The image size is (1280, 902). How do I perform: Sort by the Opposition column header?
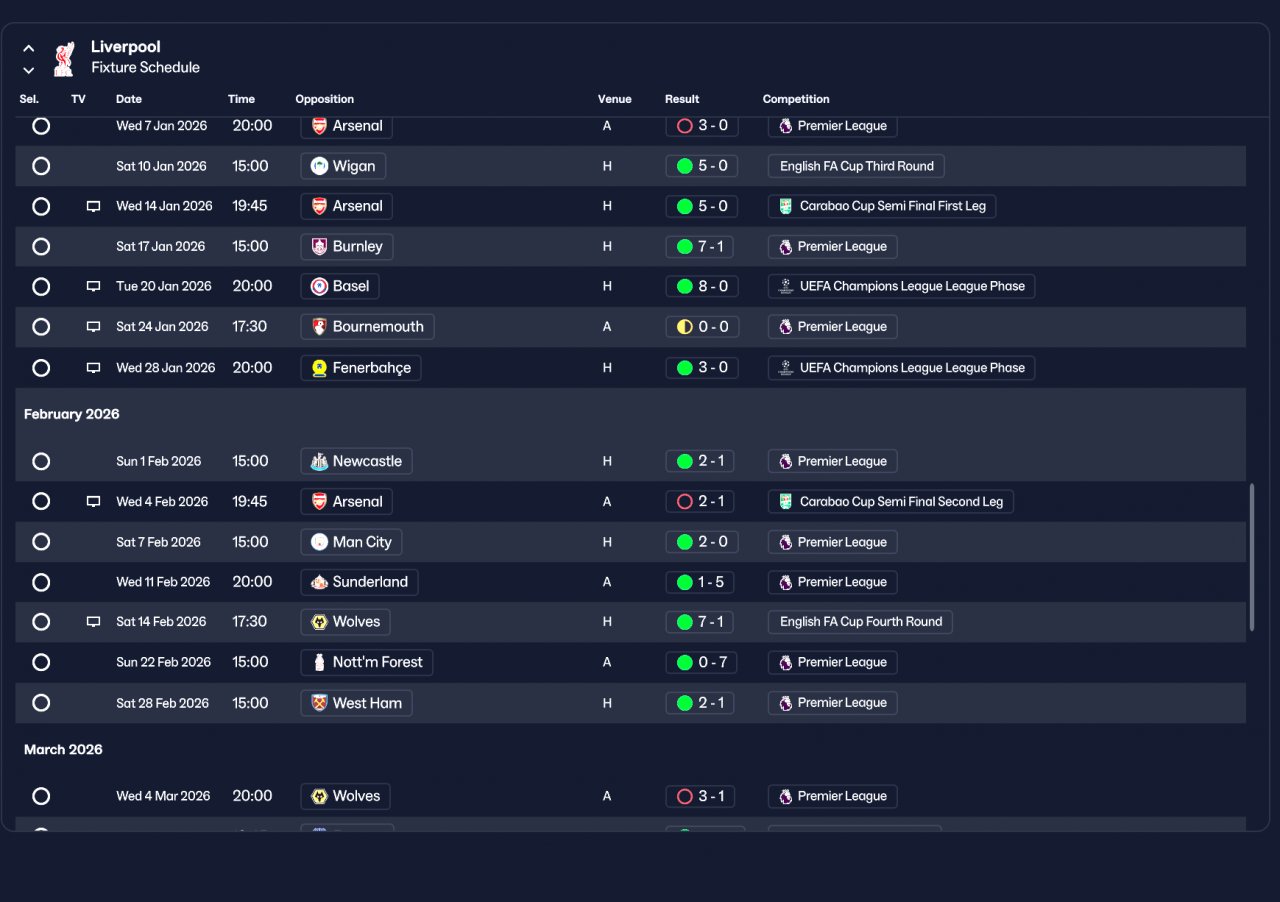(325, 99)
